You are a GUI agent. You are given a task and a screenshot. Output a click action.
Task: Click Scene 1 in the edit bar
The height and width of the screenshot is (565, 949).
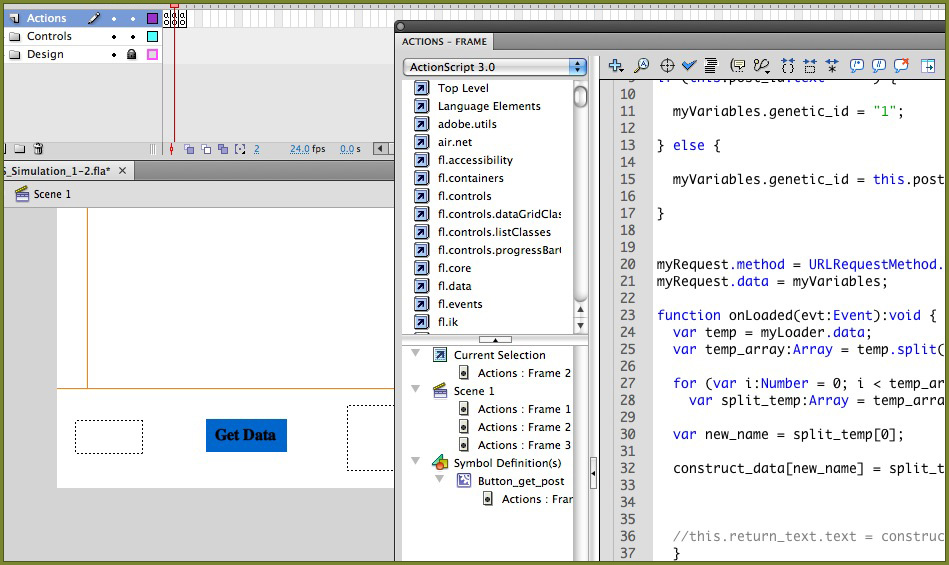[x=52, y=194]
